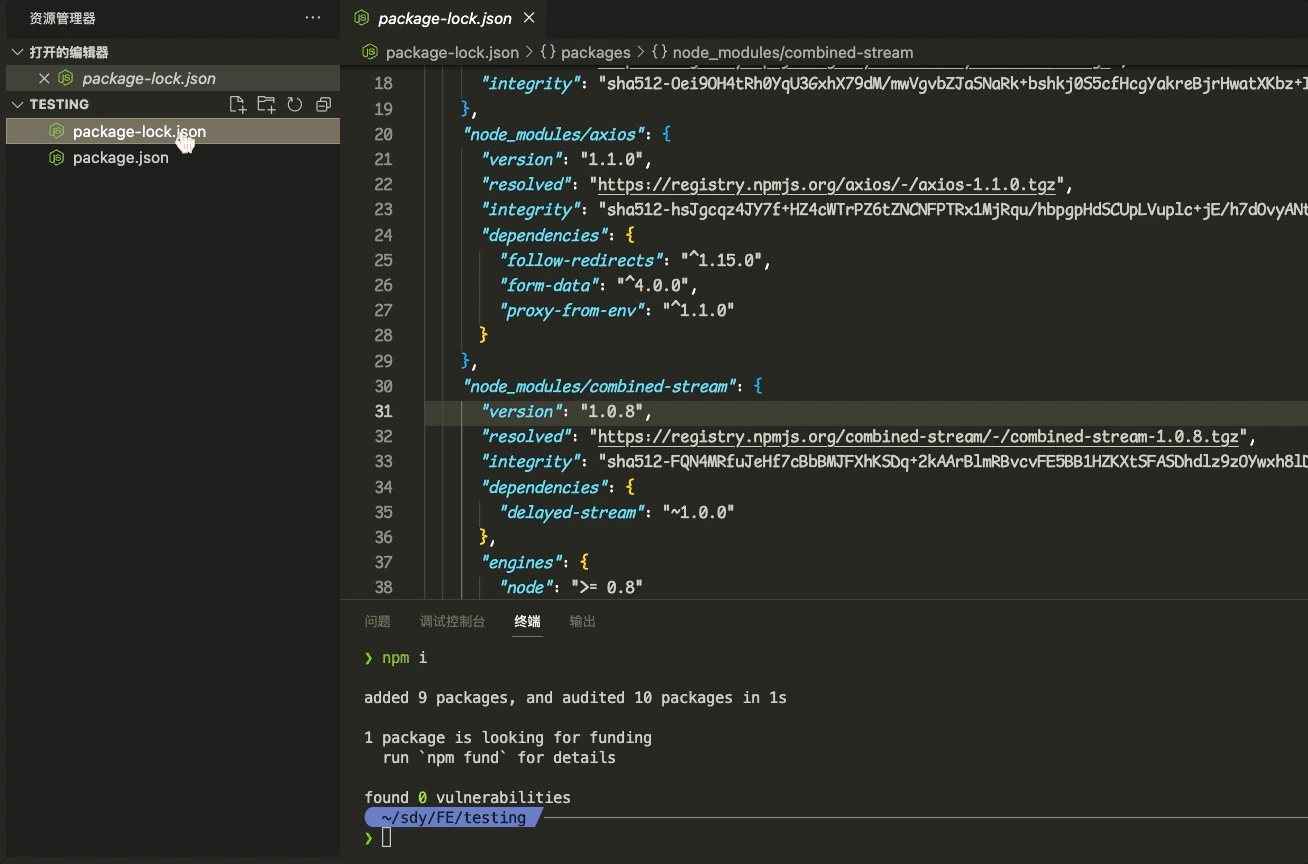Open the combined-stream-1.0.8.tgz registry link
The height and width of the screenshot is (864, 1308).
pyautogui.click(x=918, y=436)
